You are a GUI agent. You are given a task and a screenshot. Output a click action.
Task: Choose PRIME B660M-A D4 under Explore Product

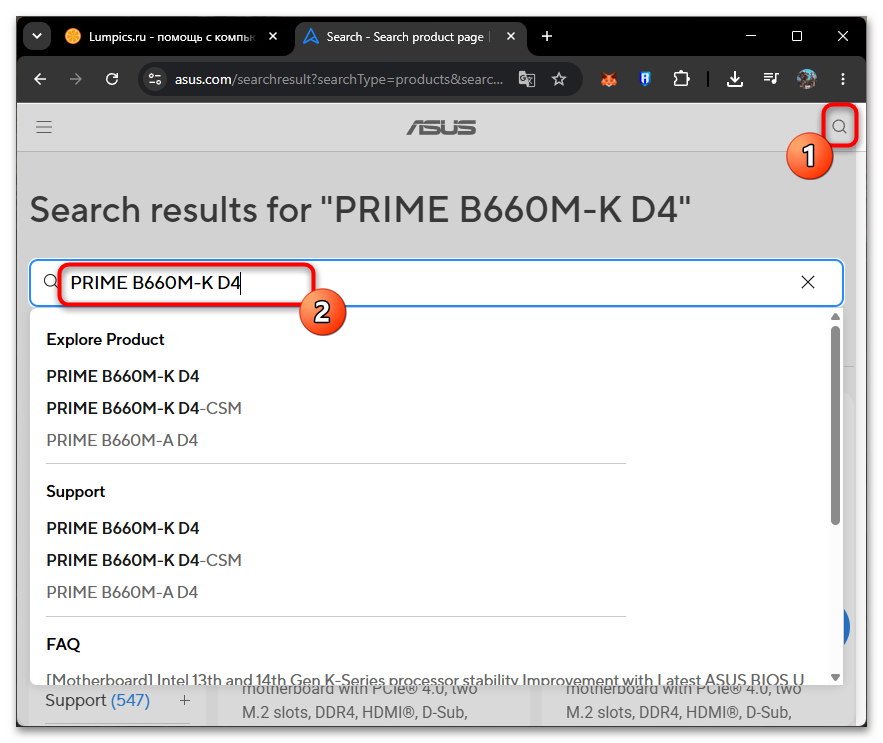click(x=122, y=441)
